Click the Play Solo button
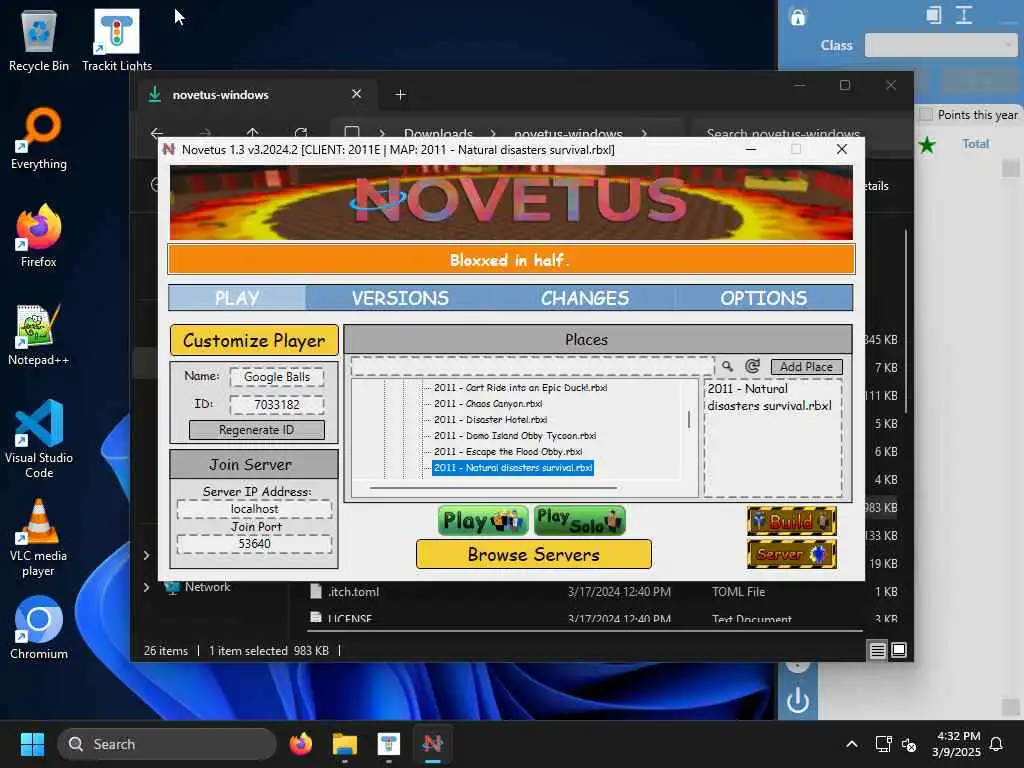The height and width of the screenshot is (768, 1024). click(579, 520)
